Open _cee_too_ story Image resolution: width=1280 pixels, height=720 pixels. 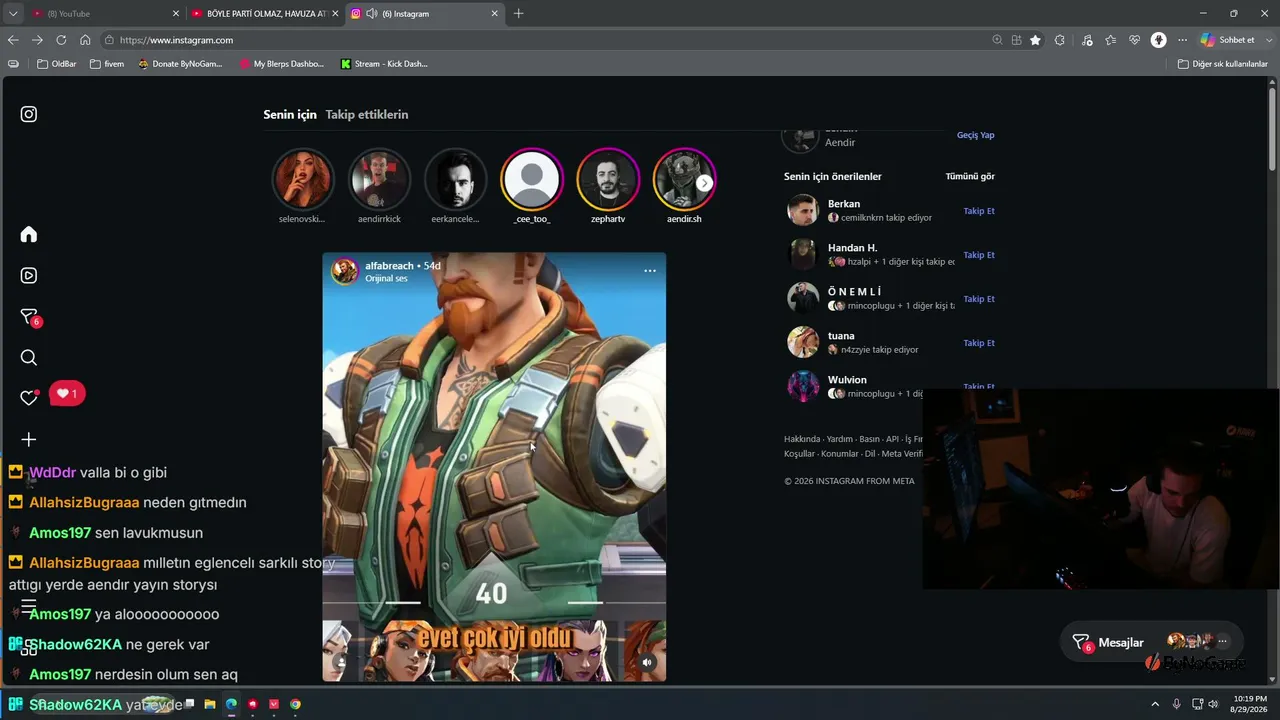tap(532, 179)
